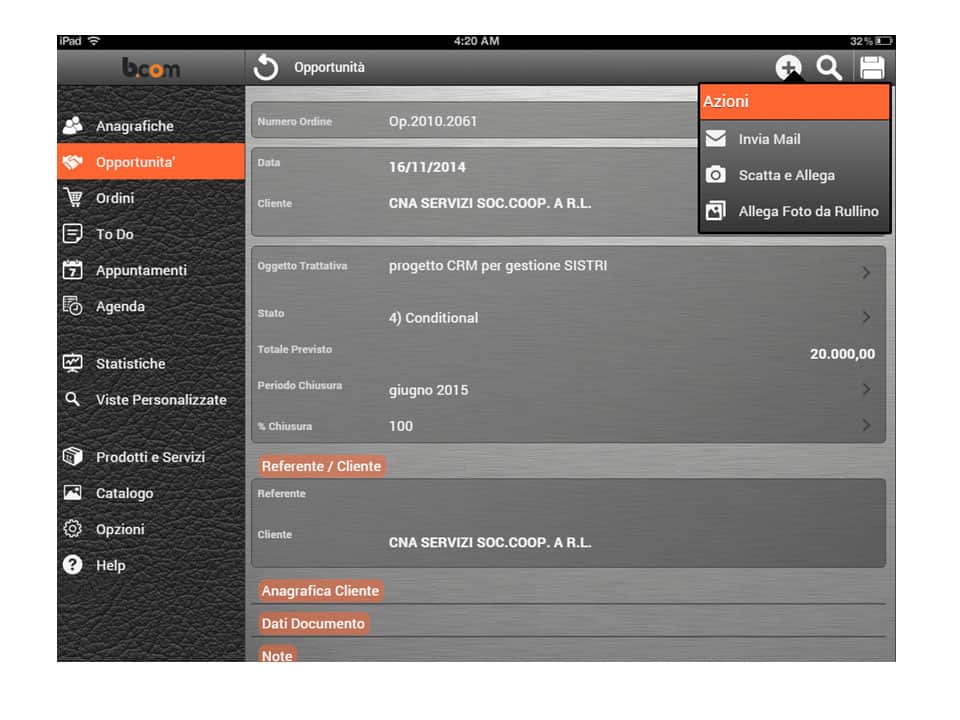
Task: Open the plus actions icon in header
Action: 788,68
